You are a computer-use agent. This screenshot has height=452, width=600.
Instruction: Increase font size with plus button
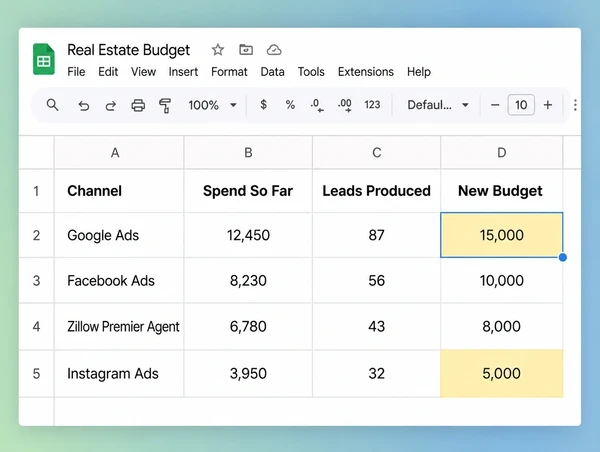548,105
